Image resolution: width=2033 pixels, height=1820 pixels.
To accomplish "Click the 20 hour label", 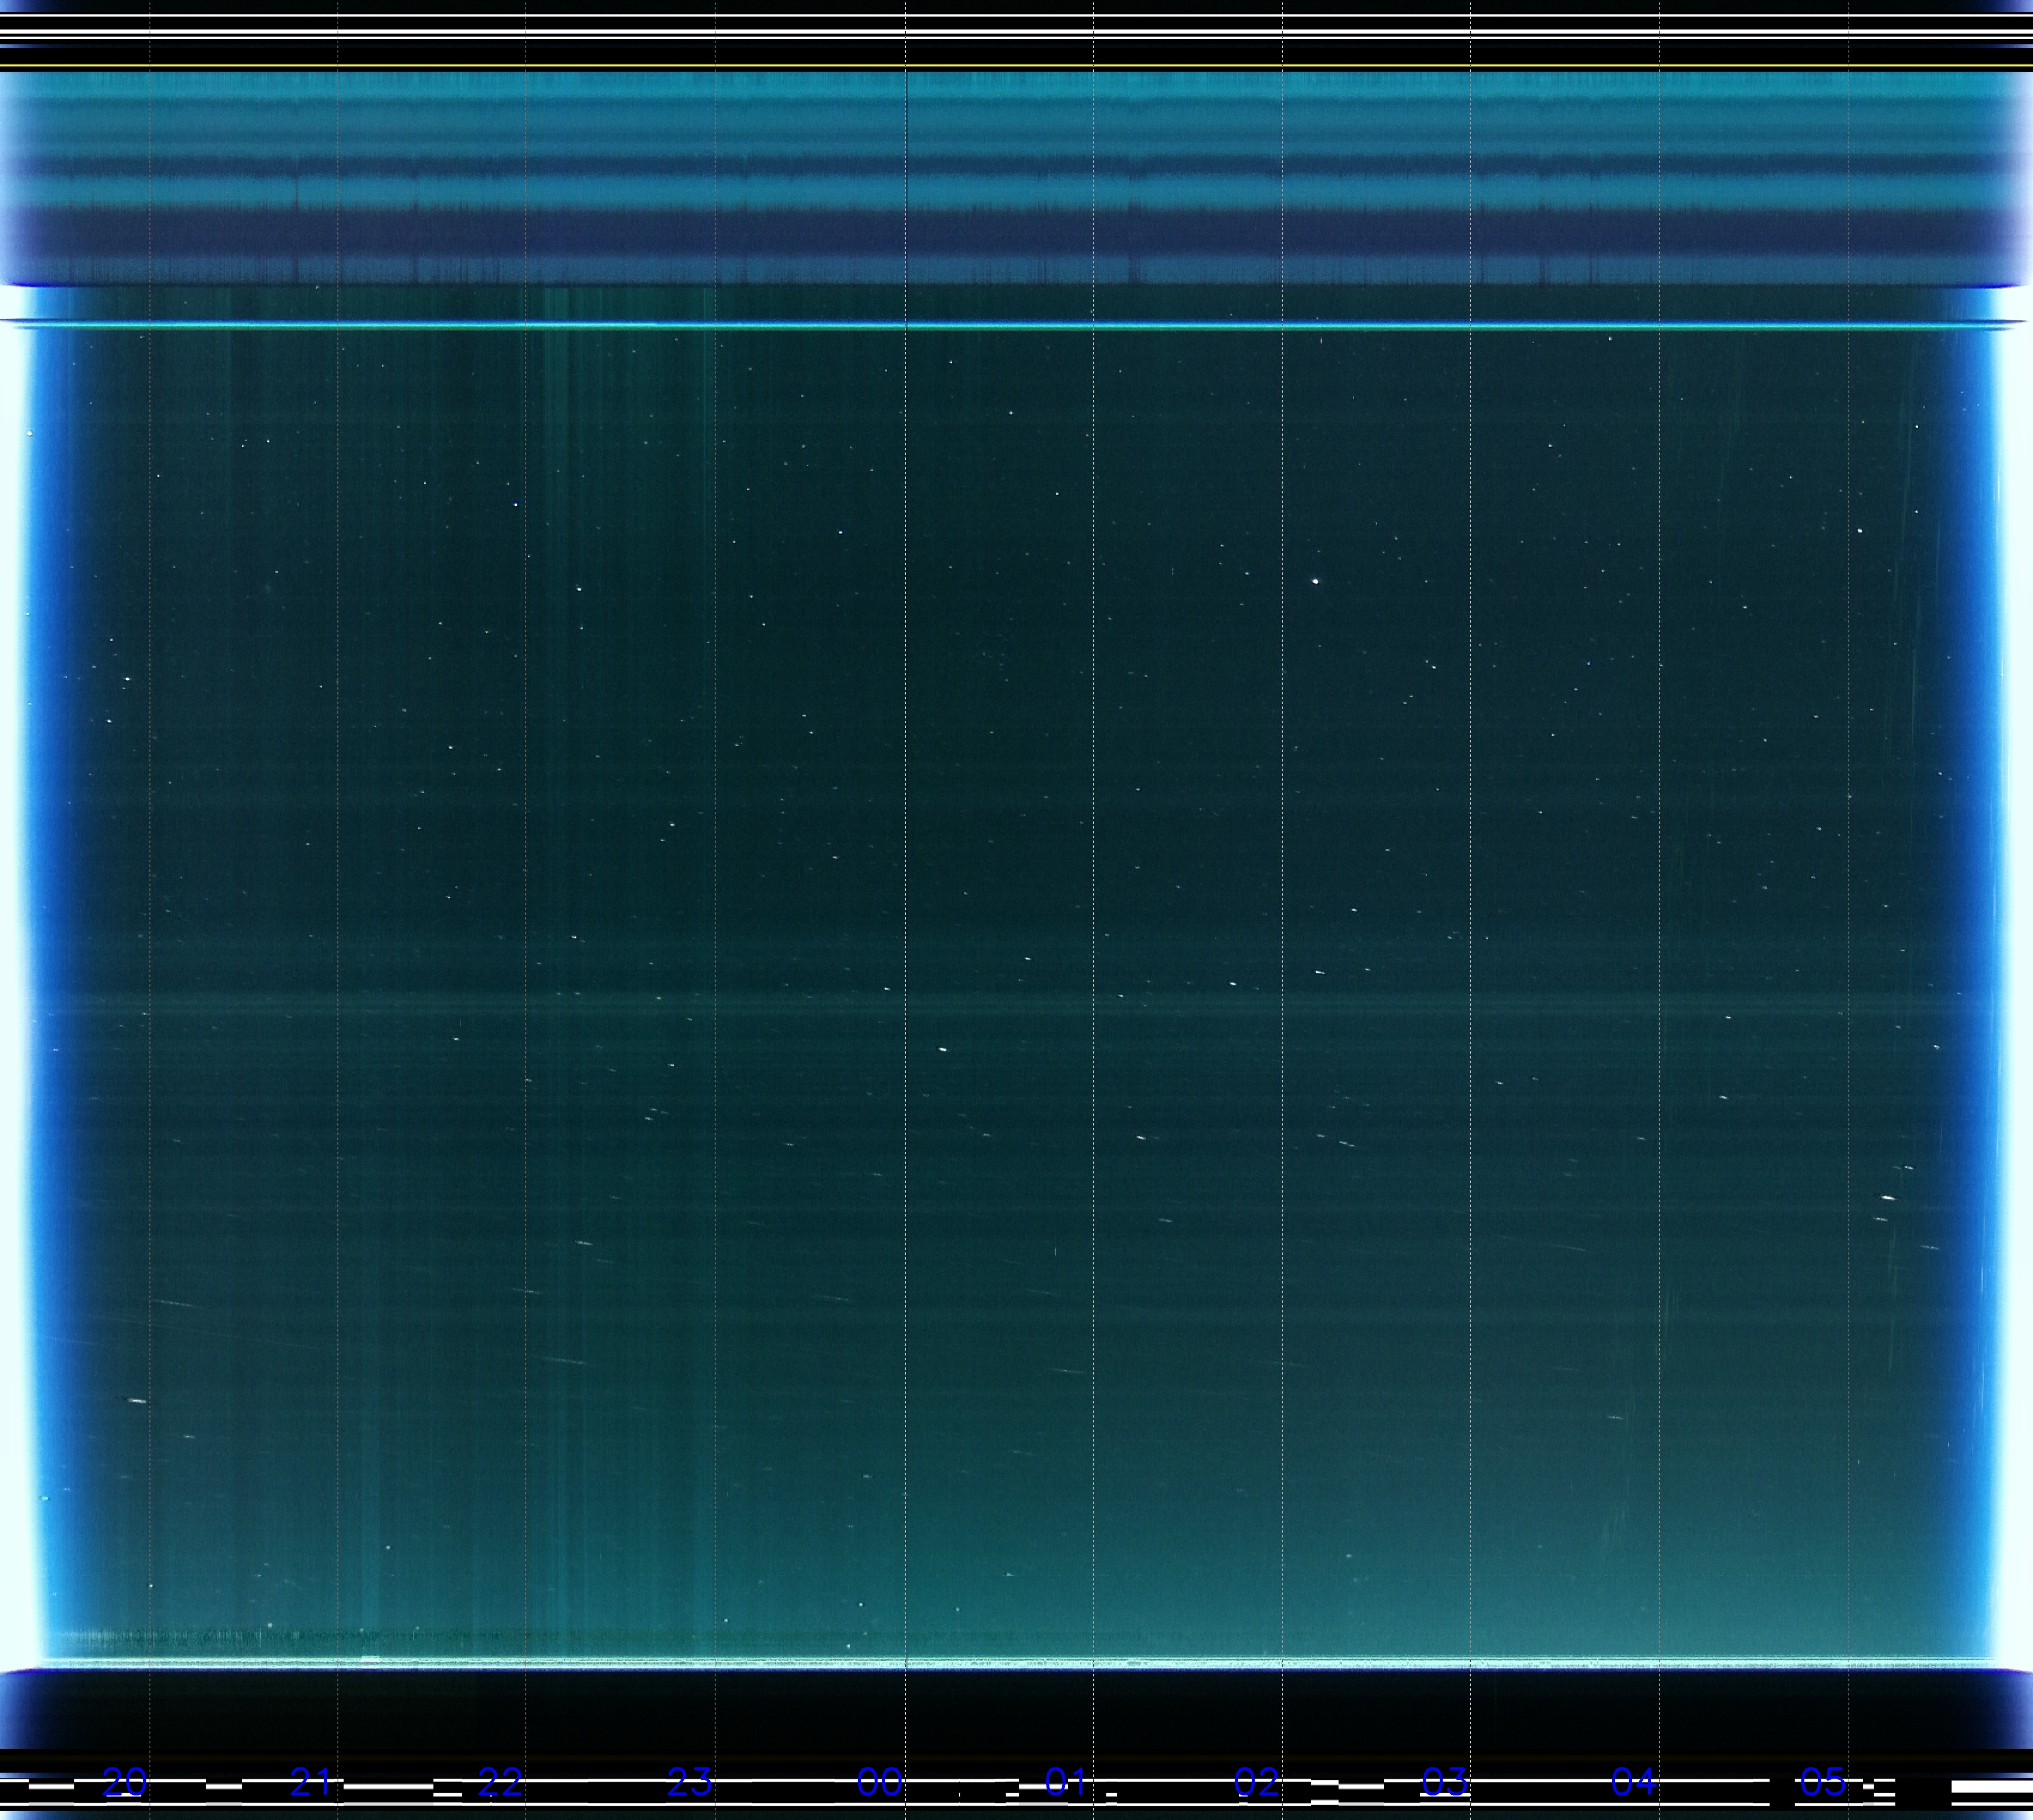I will coord(125,1782).
